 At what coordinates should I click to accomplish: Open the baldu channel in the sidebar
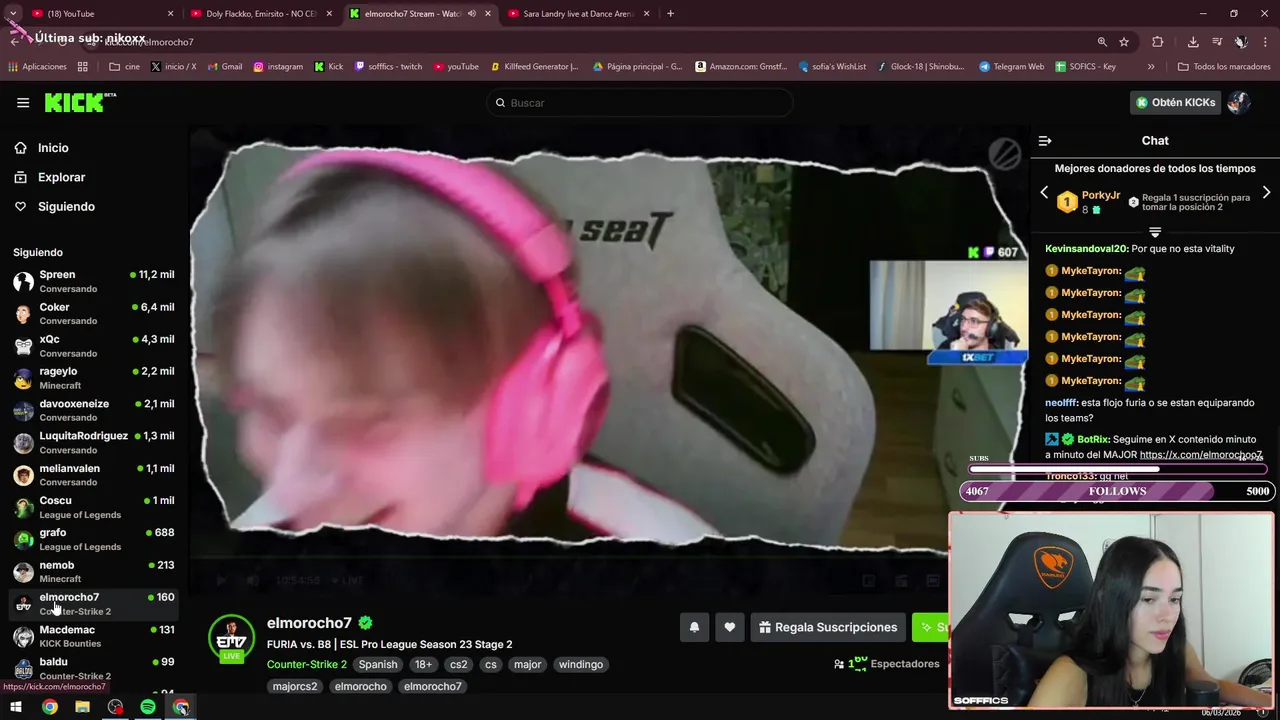pos(94,668)
